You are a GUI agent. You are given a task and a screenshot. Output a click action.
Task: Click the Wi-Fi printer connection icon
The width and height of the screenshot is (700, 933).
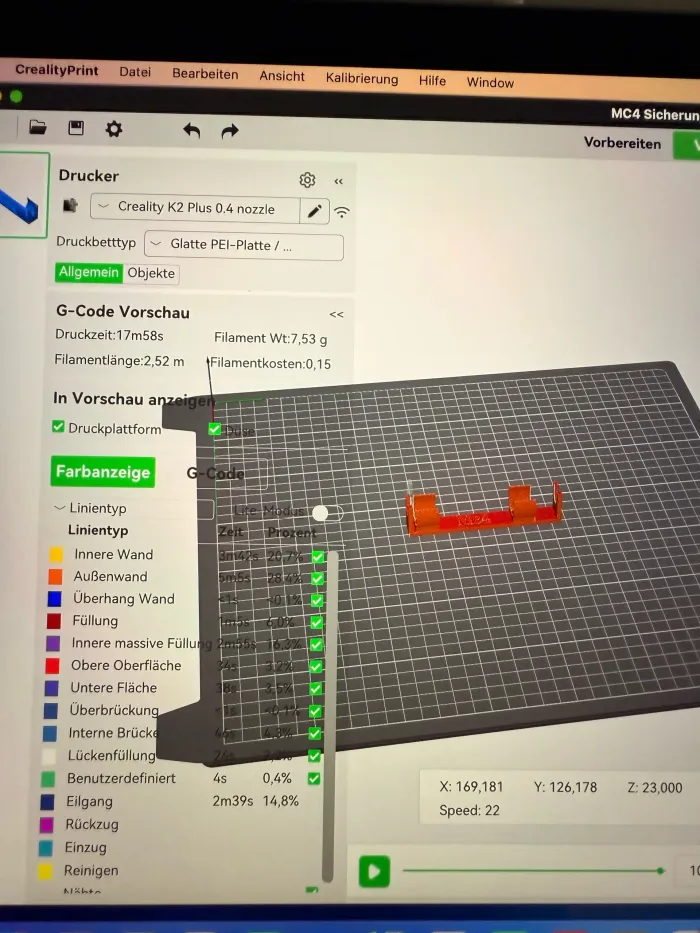tap(342, 212)
